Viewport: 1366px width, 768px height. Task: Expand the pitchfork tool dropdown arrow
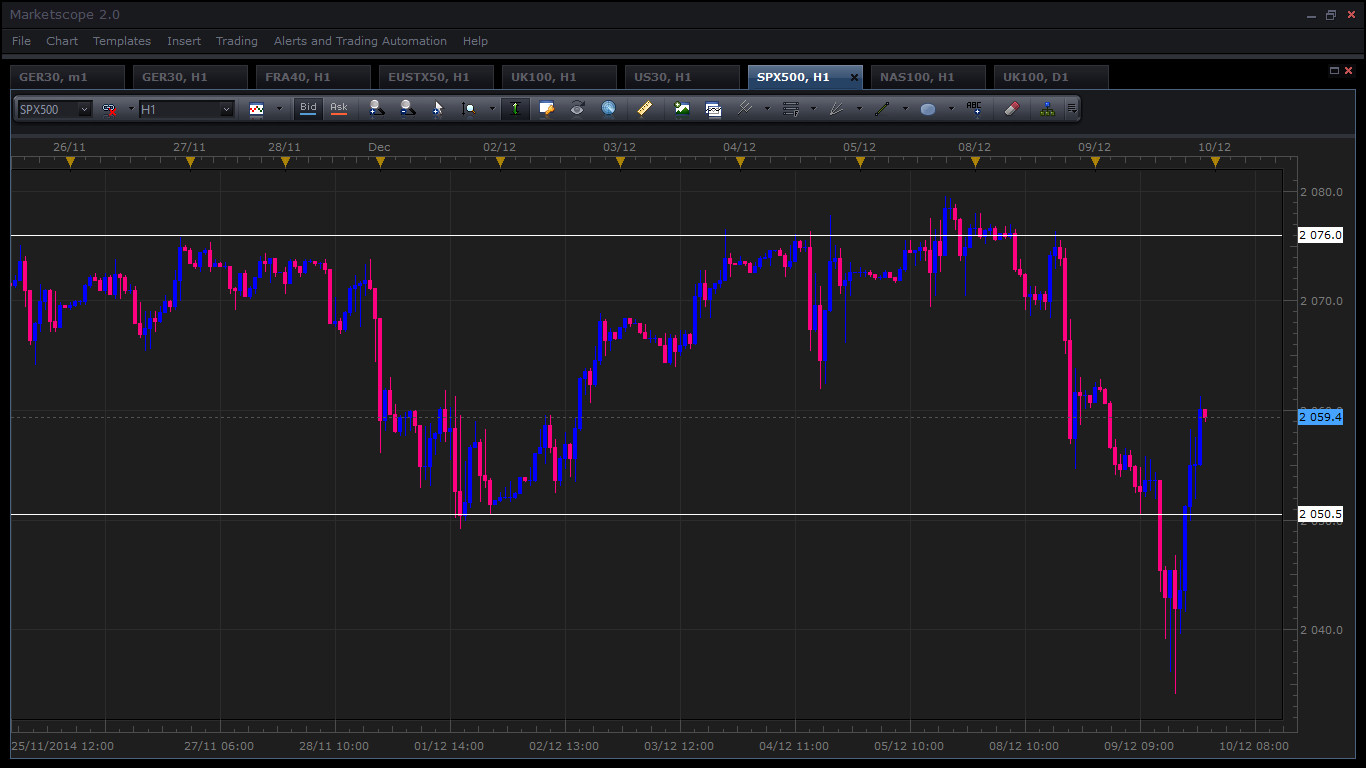click(x=767, y=109)
